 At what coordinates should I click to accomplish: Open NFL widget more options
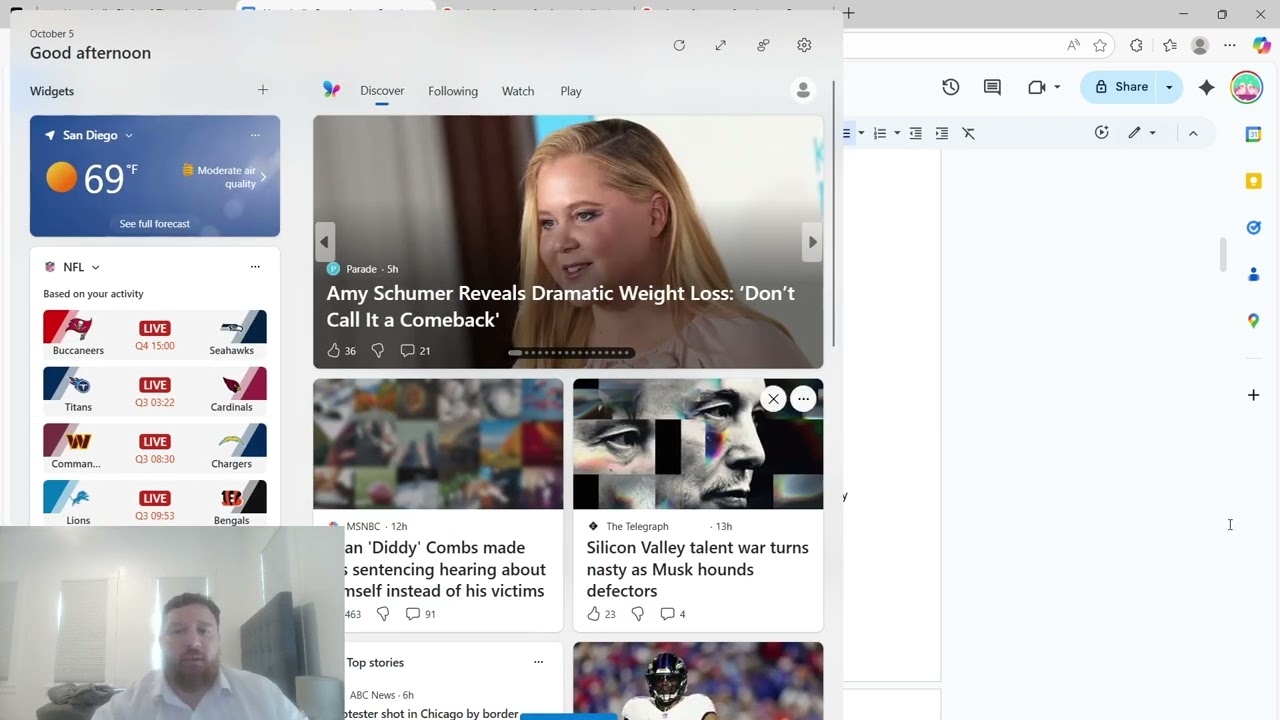[x=255, y=267]
